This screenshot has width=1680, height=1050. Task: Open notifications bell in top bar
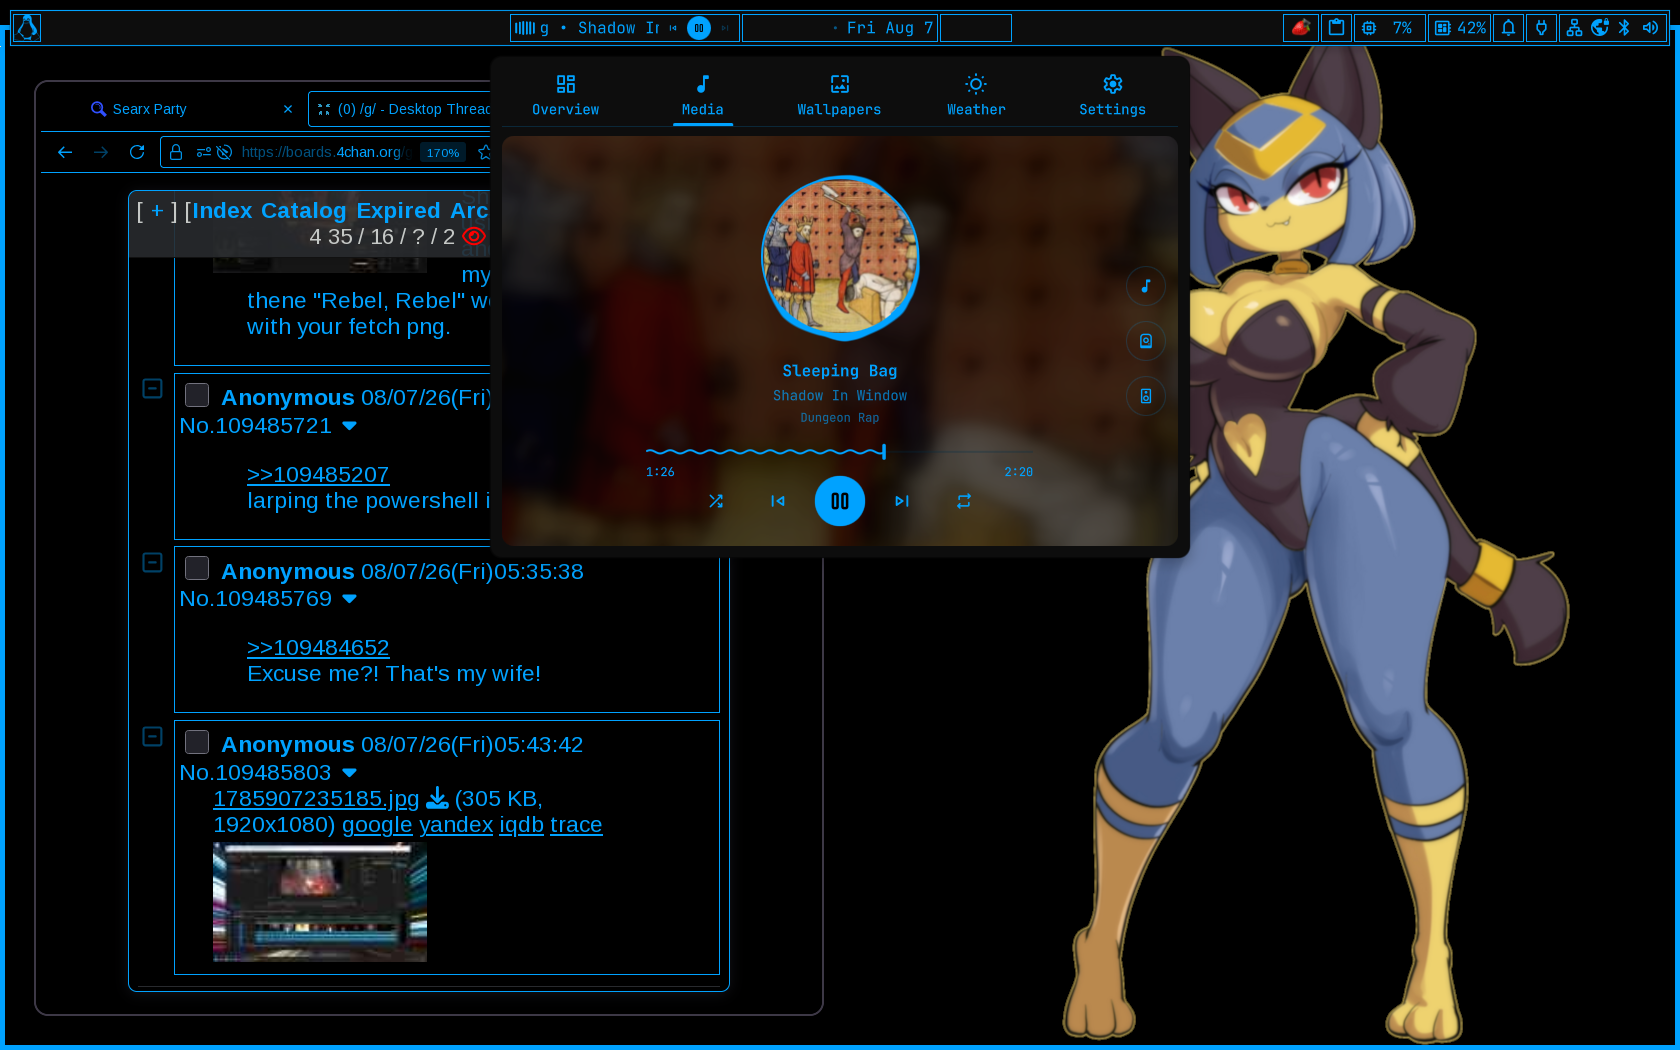[x=1509, y=28]
